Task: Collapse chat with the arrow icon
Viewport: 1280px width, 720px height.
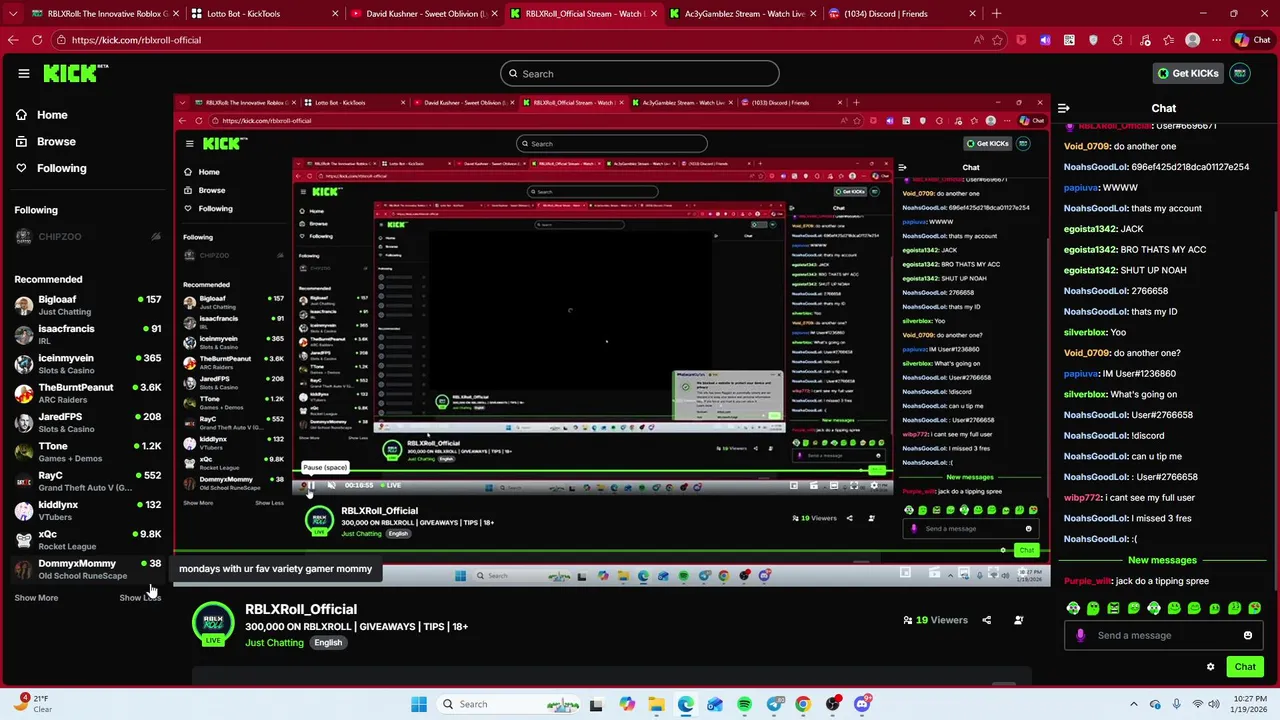Action: click(1064, 108)
